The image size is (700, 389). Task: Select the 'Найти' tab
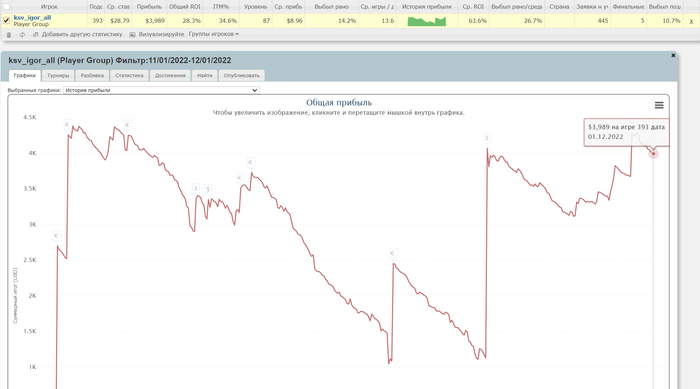tap(204, 75)
